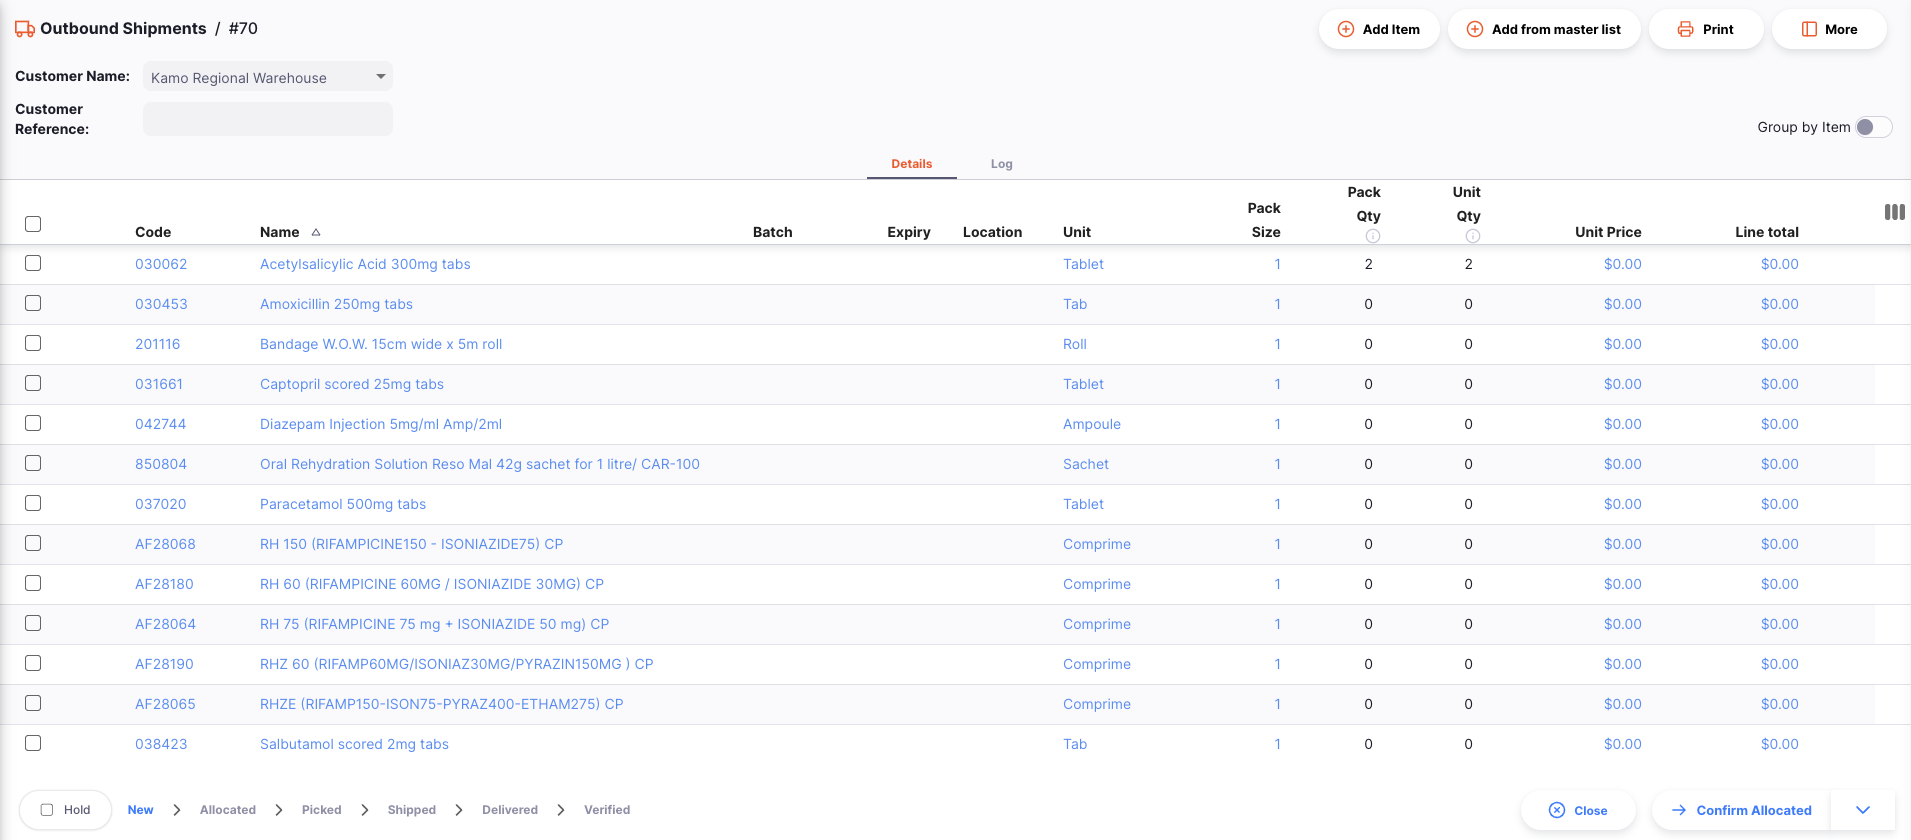
Task: Toggle the Group by Item switch
Action: (1874, 127)
